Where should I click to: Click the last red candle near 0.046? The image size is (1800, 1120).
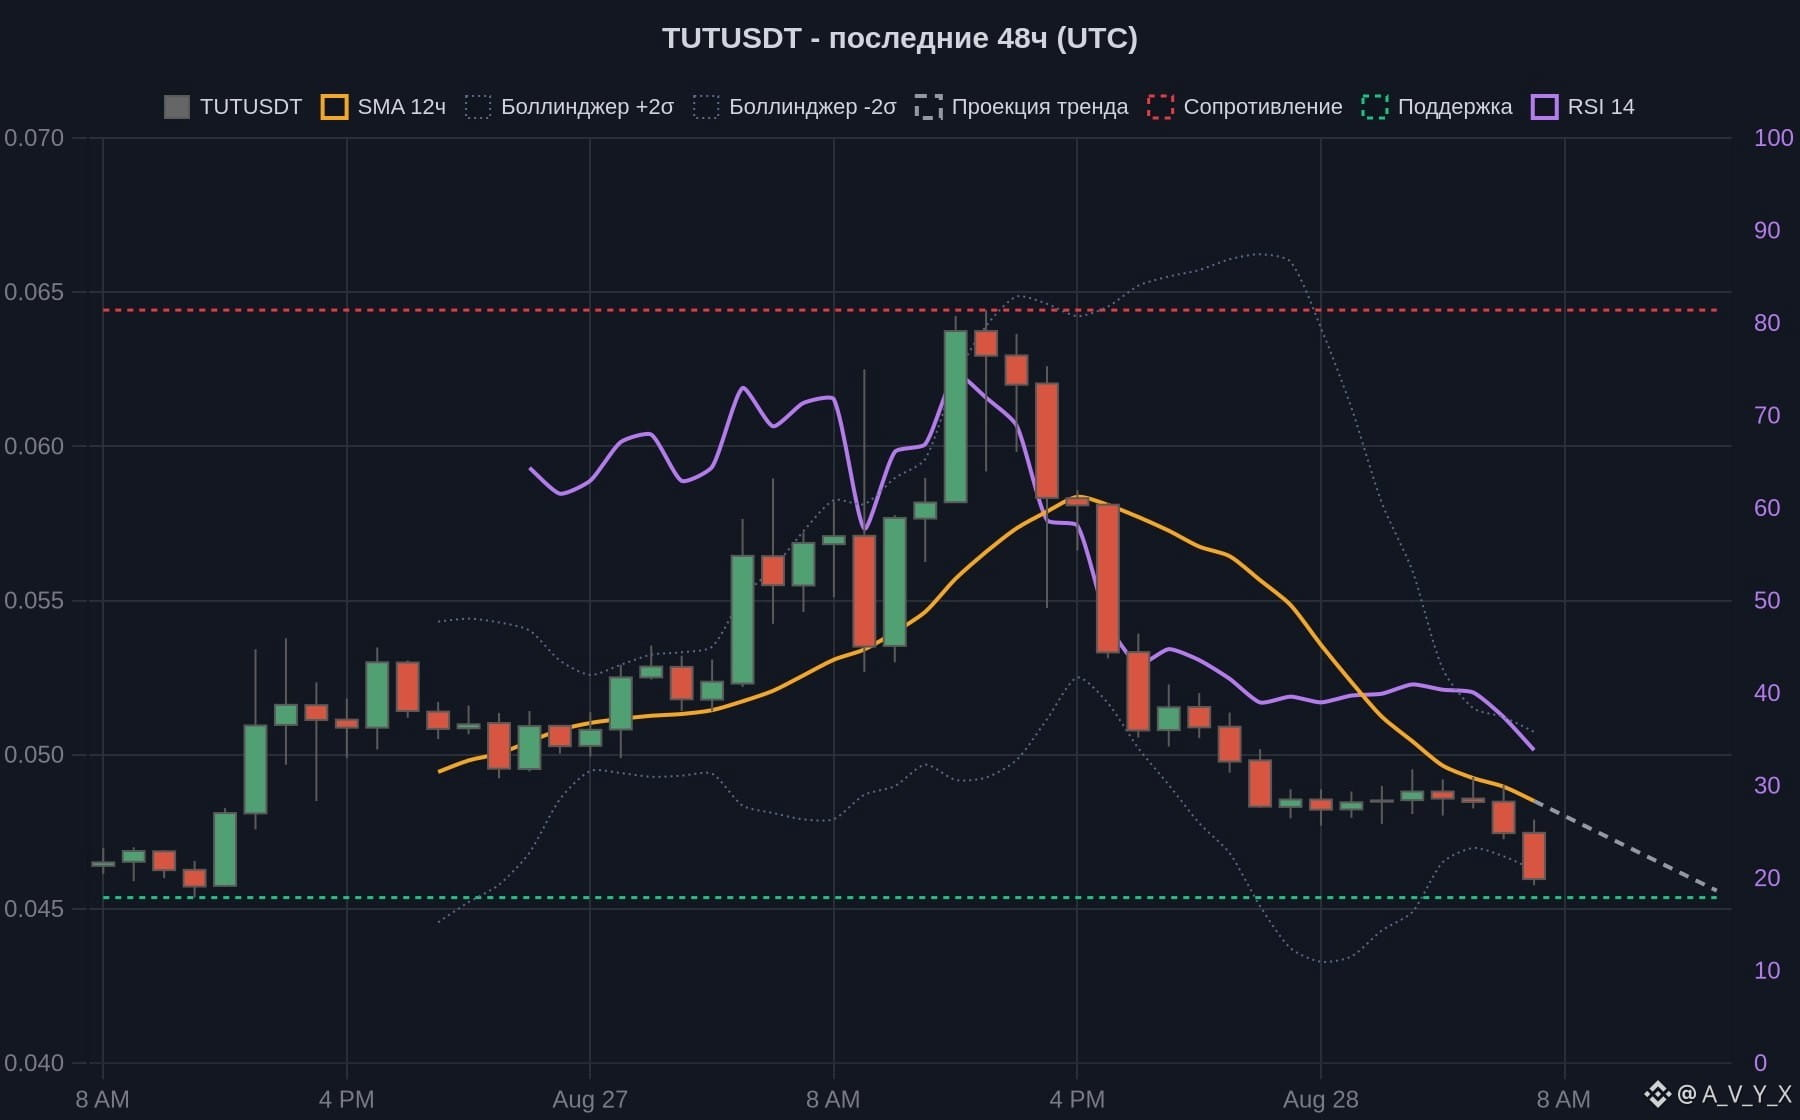(x=1534, y=856)
